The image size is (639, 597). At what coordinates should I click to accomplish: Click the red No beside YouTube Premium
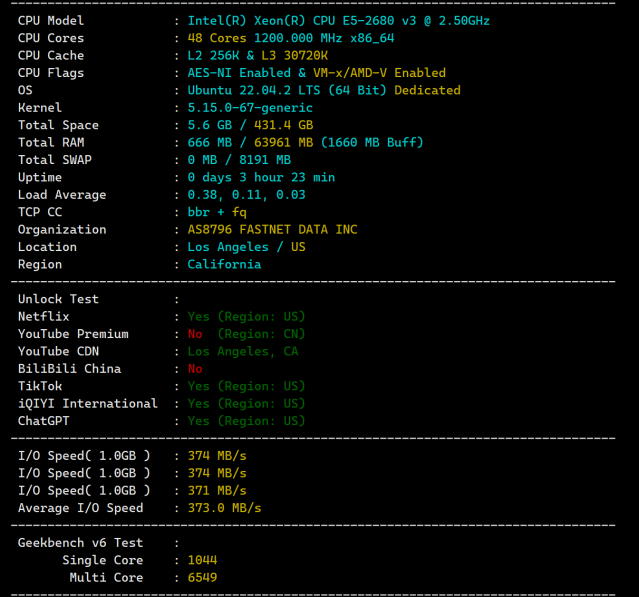pyautogui.click(x=195, y=334)
